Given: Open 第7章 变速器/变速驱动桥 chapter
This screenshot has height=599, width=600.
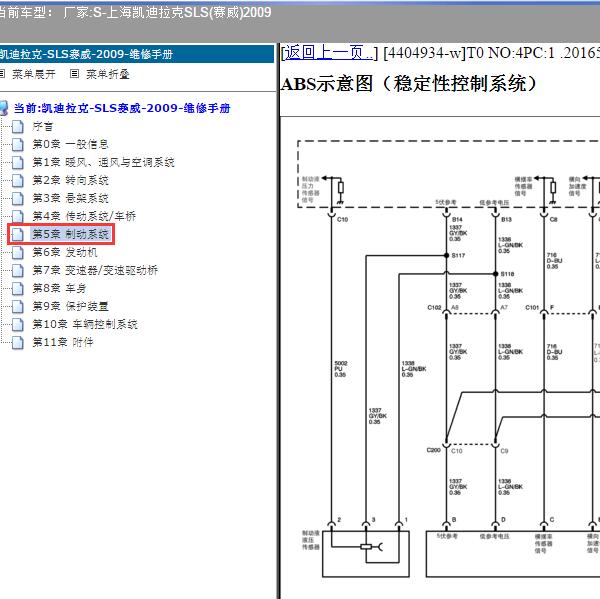Looking at the screenshot, I should [x=95, y=270].
